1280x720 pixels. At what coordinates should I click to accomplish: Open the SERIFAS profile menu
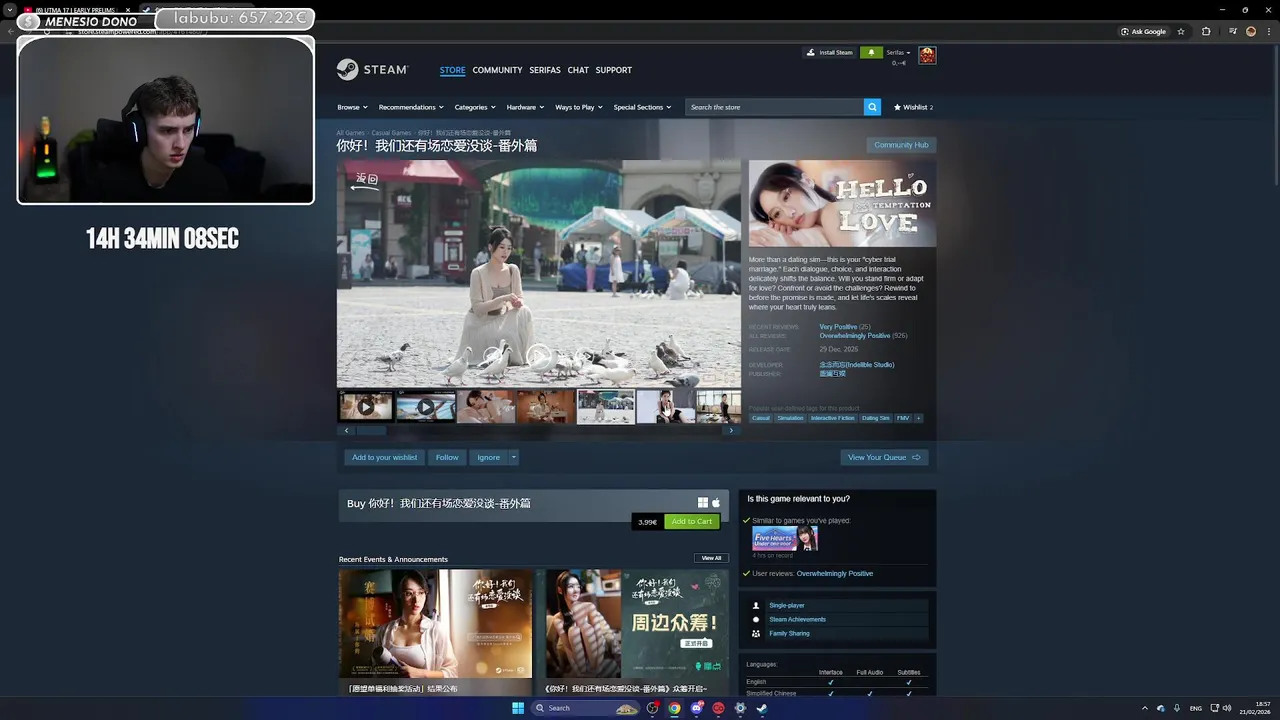coord(545,70)
